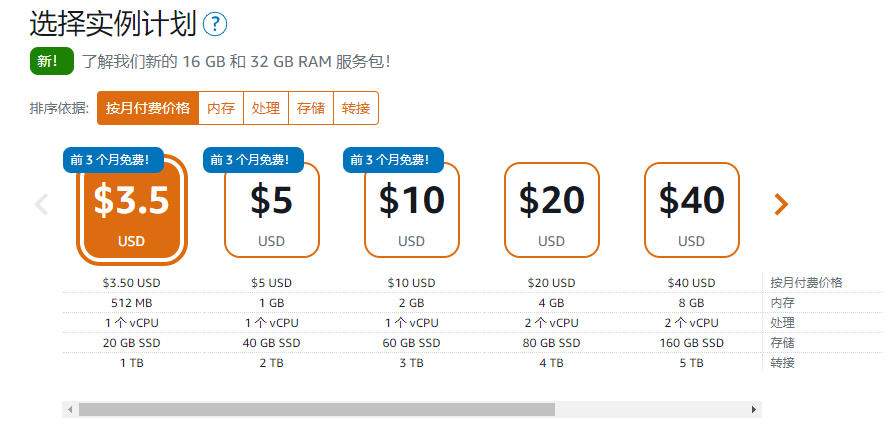Viewport: 885px width, 428px height.
Task: Select the $5 USD plan
Action: click(271, 212)
